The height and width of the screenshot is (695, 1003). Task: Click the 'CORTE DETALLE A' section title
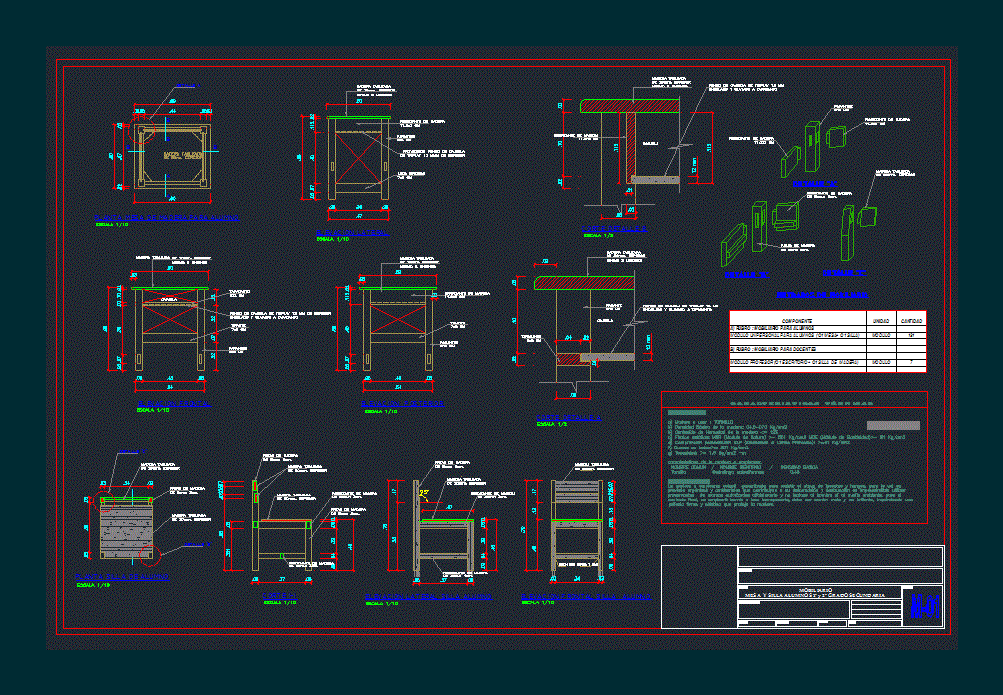coord(569,418)
